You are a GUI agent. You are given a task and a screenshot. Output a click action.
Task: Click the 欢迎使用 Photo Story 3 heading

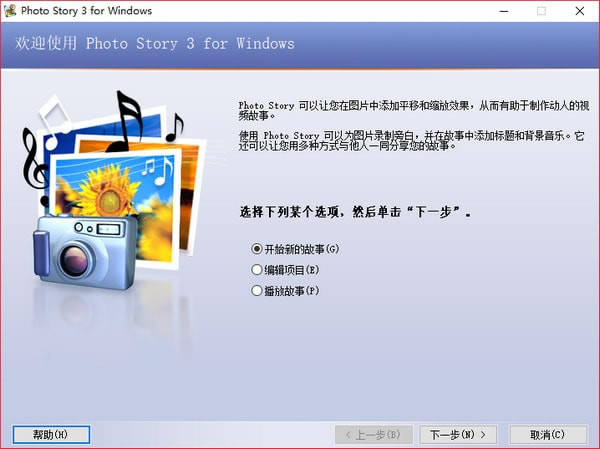tap(155, 43)
